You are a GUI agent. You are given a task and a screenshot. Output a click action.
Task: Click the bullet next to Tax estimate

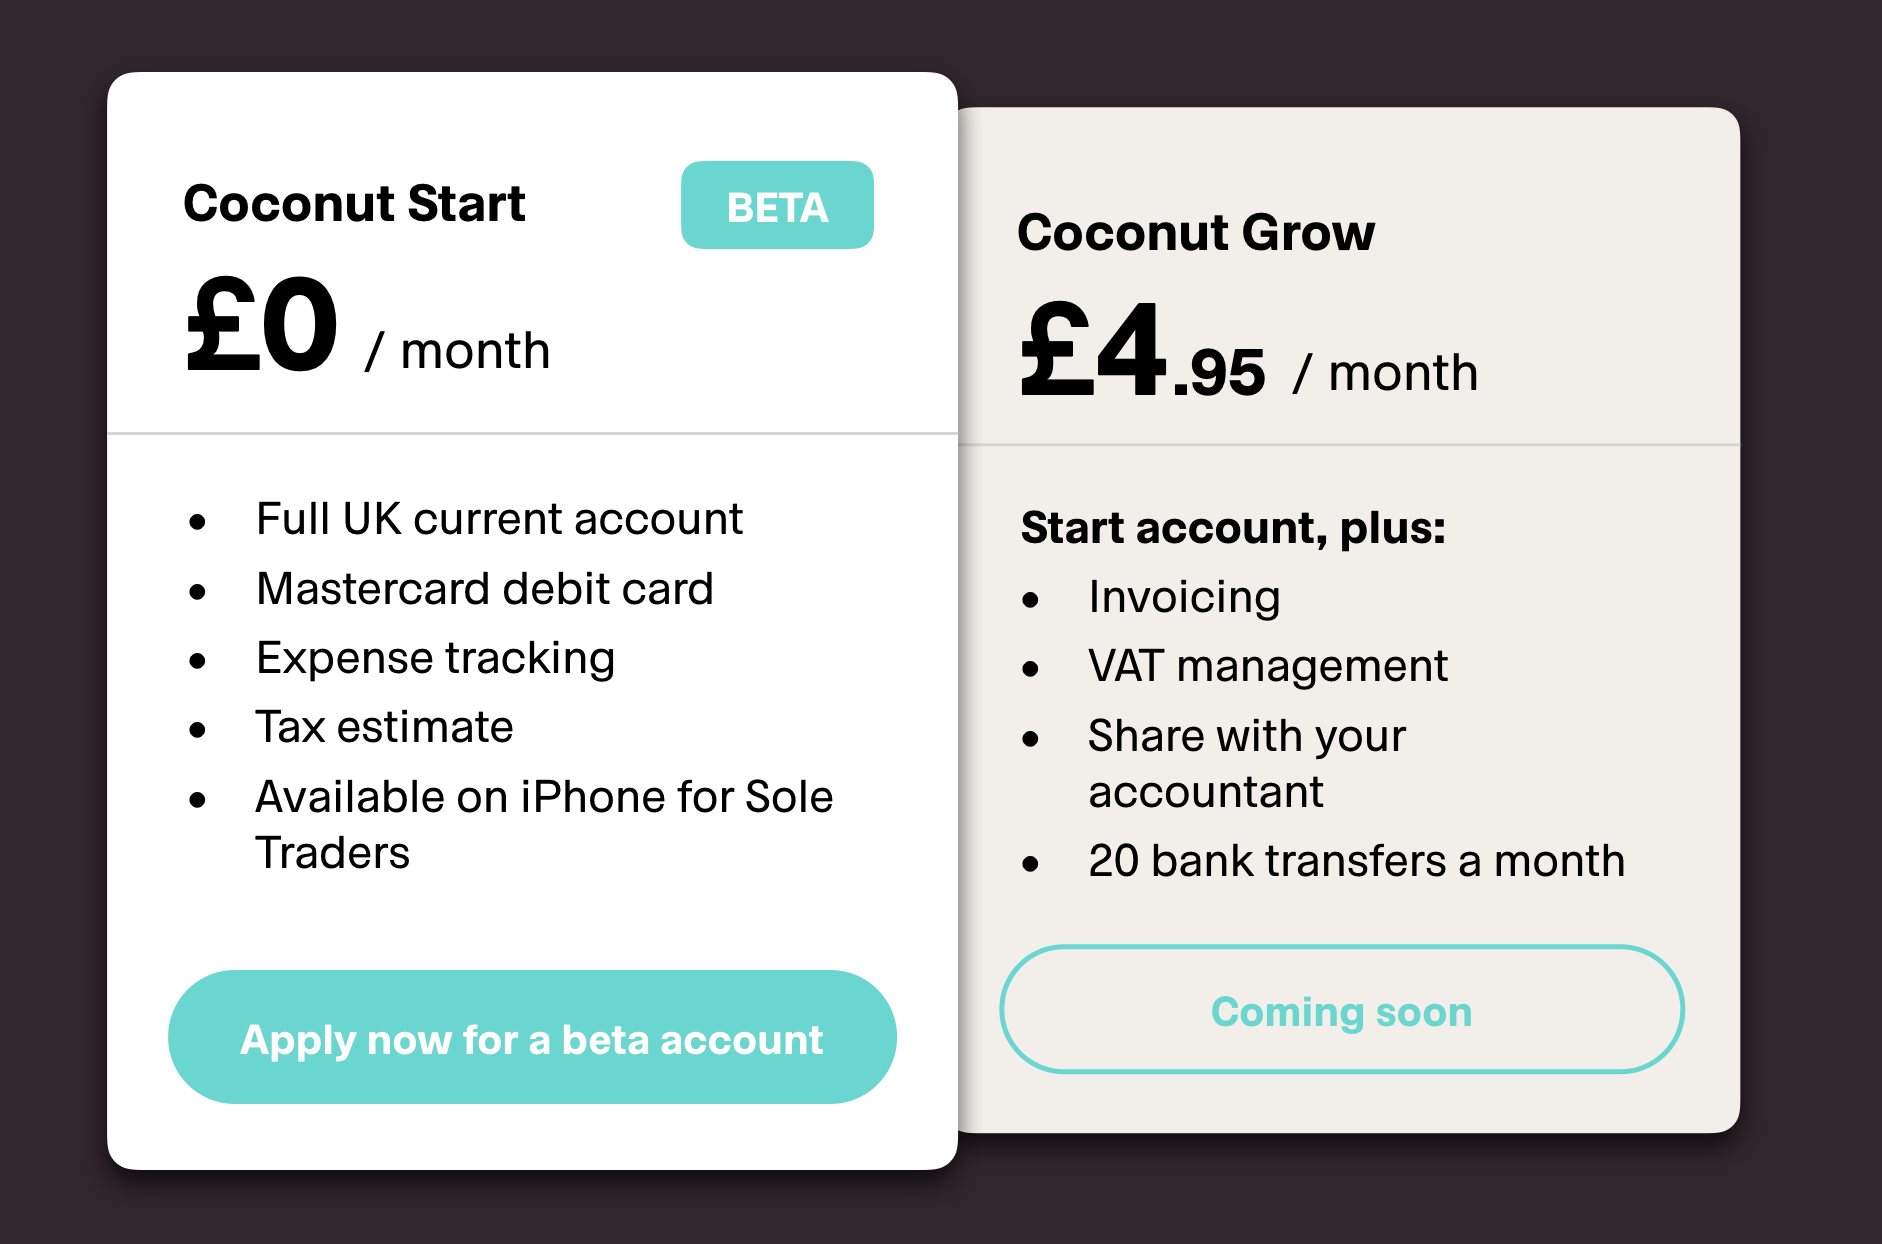click(198, 730)
